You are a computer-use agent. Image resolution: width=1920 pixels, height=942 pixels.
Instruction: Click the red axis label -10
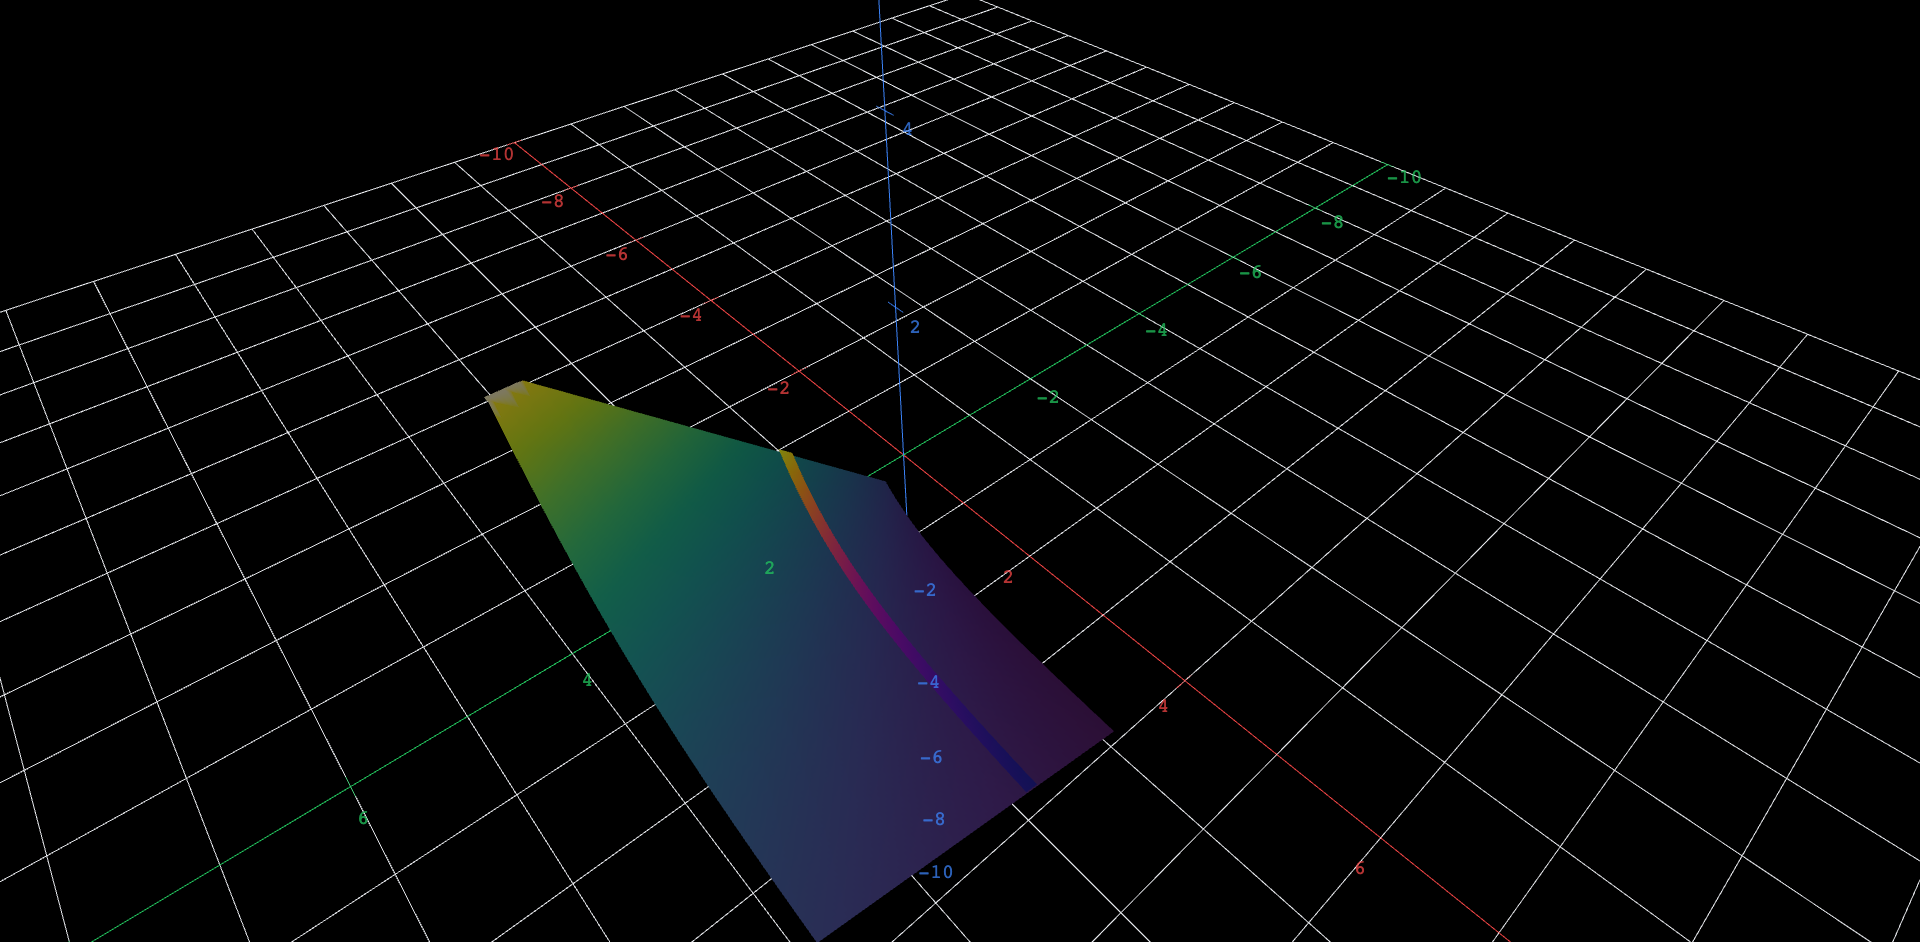497,154
